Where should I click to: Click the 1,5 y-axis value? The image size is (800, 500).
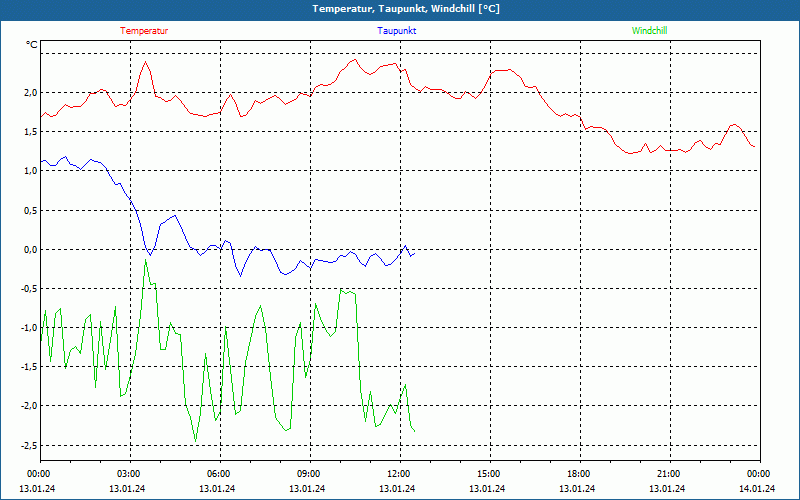[30, 132]
